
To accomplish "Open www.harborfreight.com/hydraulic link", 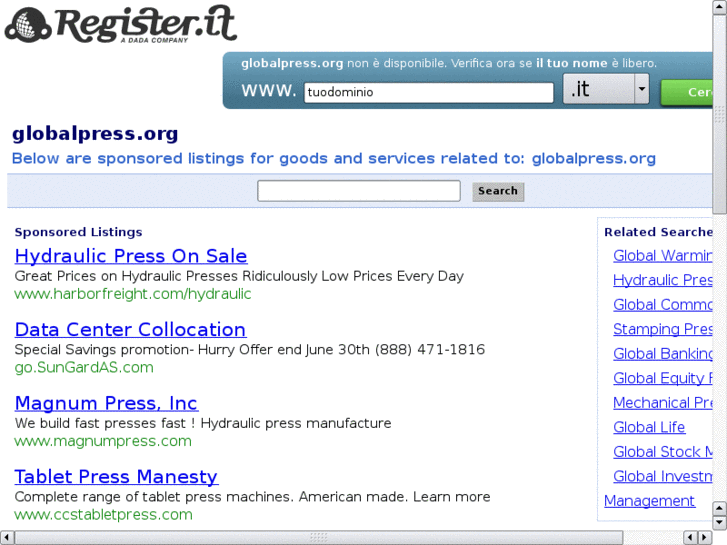I will [133, 294].
